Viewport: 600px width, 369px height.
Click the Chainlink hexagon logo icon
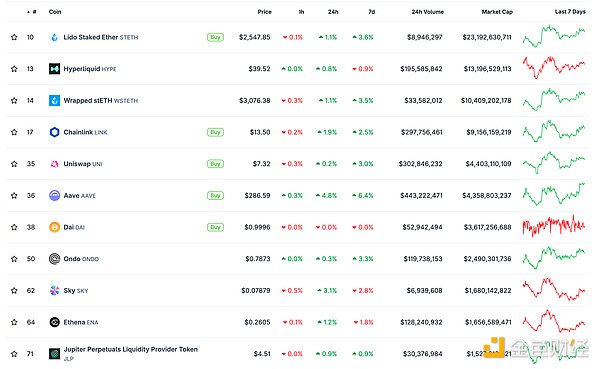[54, 132]
